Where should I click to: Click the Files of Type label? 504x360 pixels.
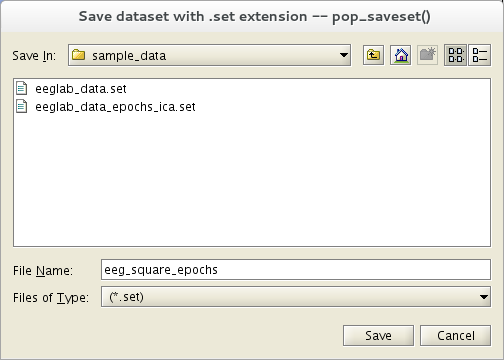(51, 297)
